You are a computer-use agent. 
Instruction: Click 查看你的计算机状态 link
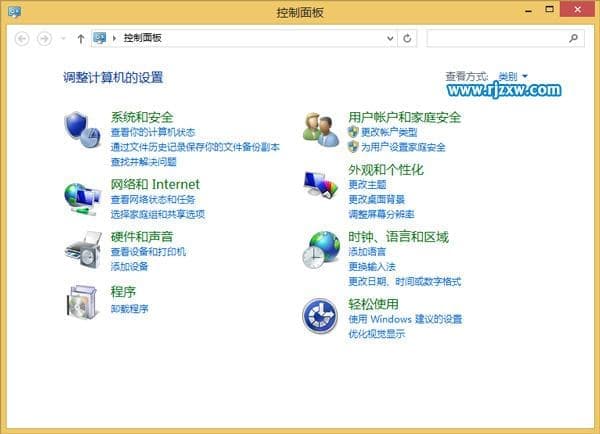tap(153, 132)
